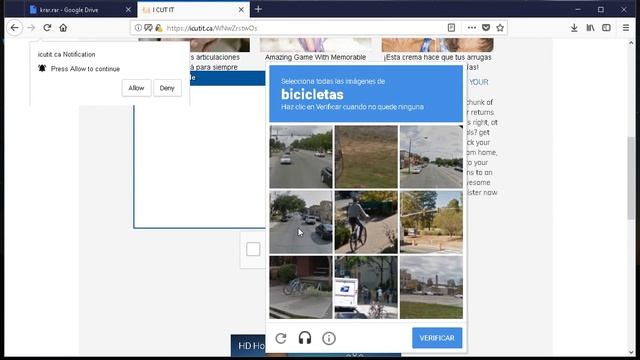Show the sidebars button
This screenshot has height=360, width=640.
click(x=606, y=28)
